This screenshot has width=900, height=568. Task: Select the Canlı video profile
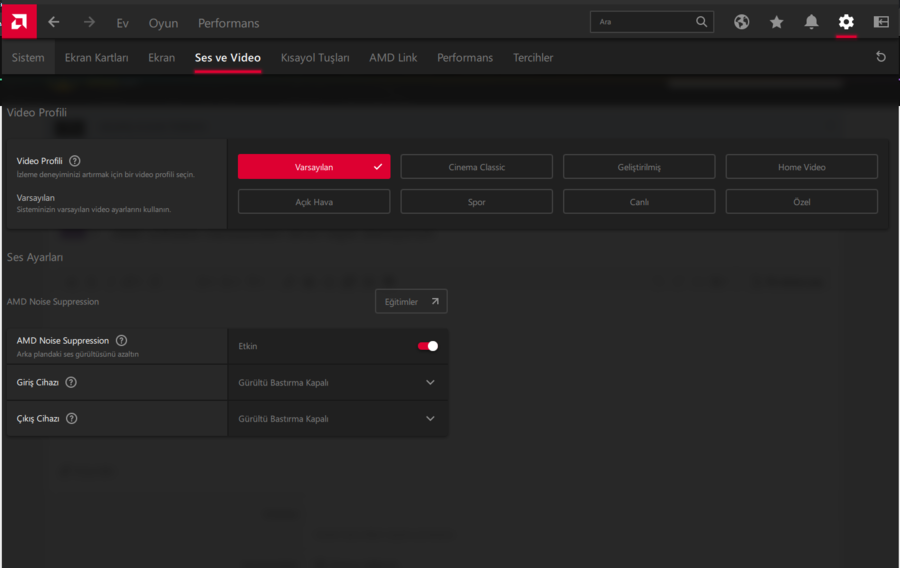(639, 202)
